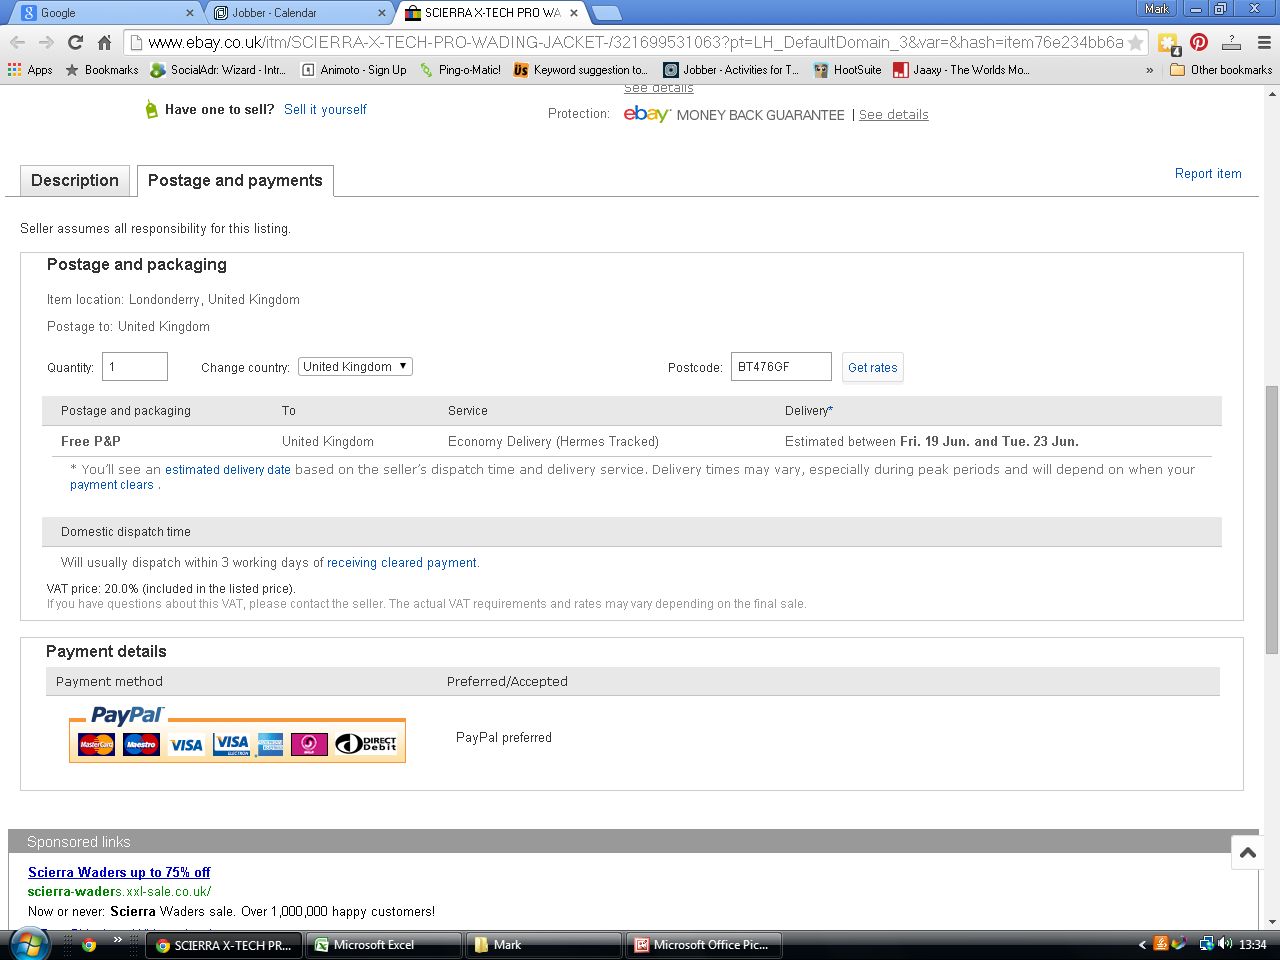The width and height of the screenshot is (1280, 960).
Task: Click the payment clears link
Action: [x=112, y=485]
